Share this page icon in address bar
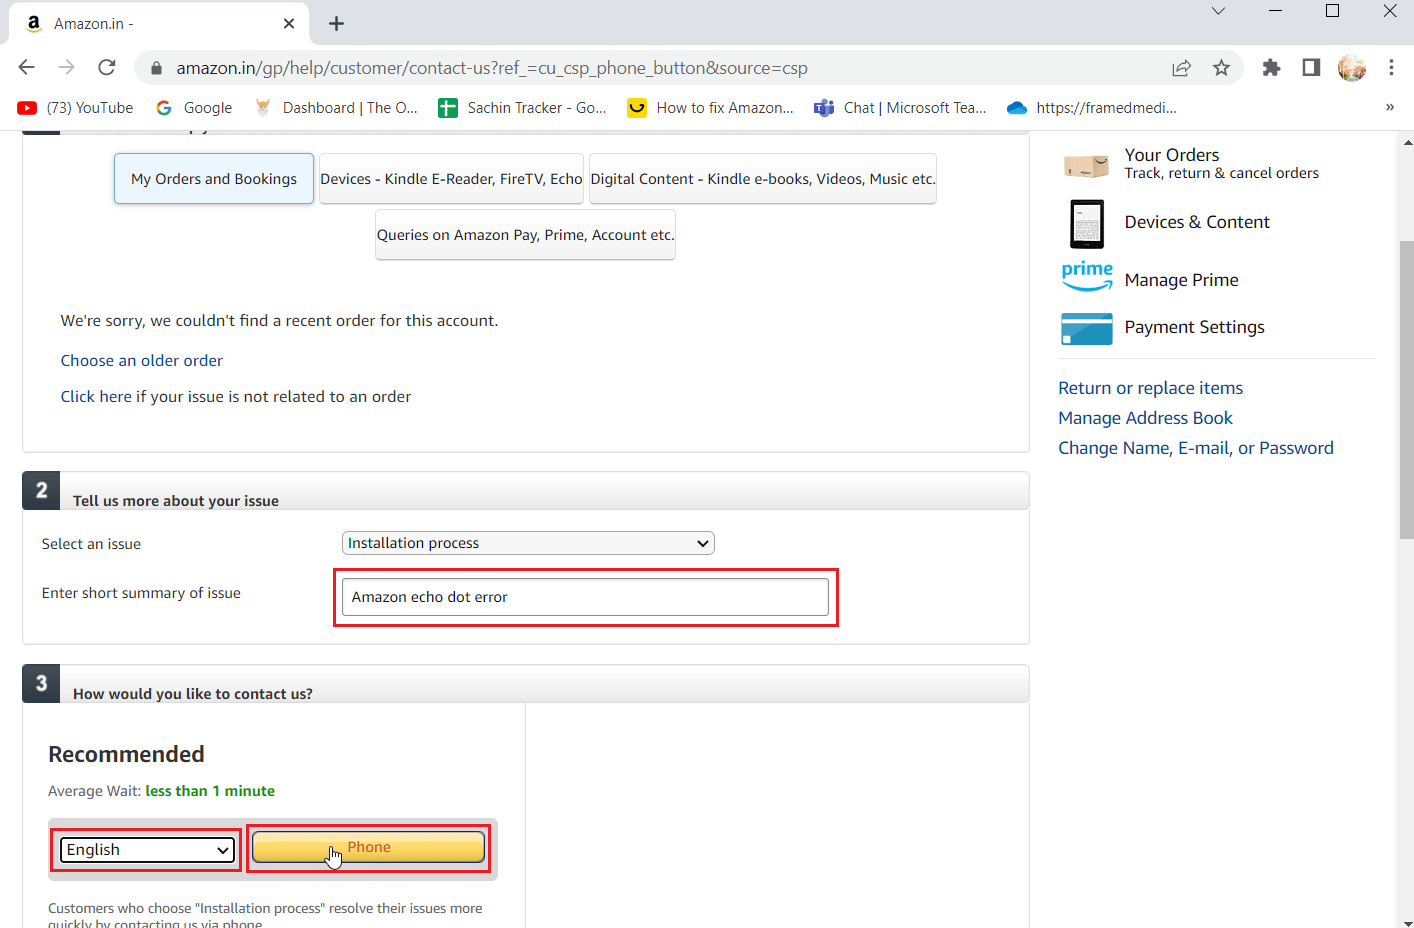 click(x=1182, y=68)
